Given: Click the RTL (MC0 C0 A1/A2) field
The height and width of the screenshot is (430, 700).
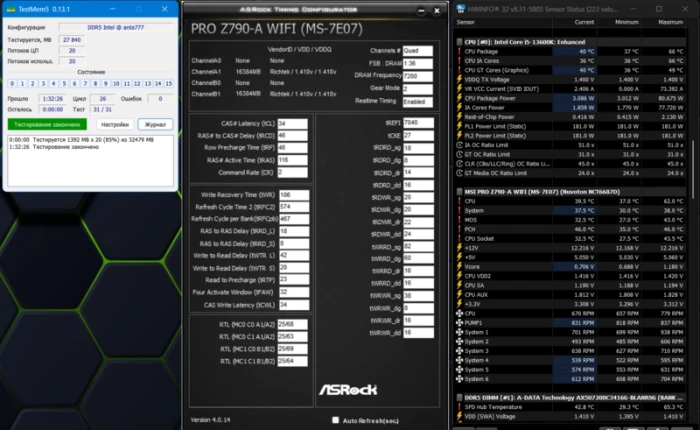Looking at the screenshot, I should click(x=292, y=325).
